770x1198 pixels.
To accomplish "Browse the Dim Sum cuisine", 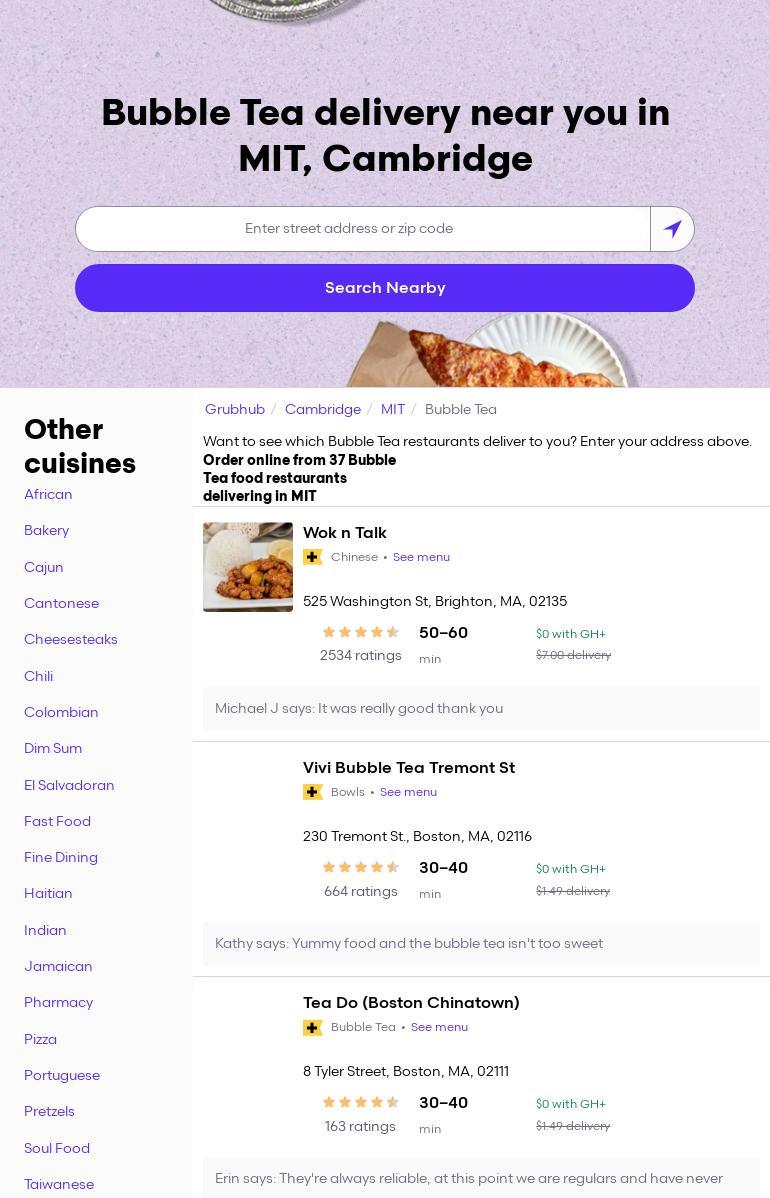I will [53, 748].
